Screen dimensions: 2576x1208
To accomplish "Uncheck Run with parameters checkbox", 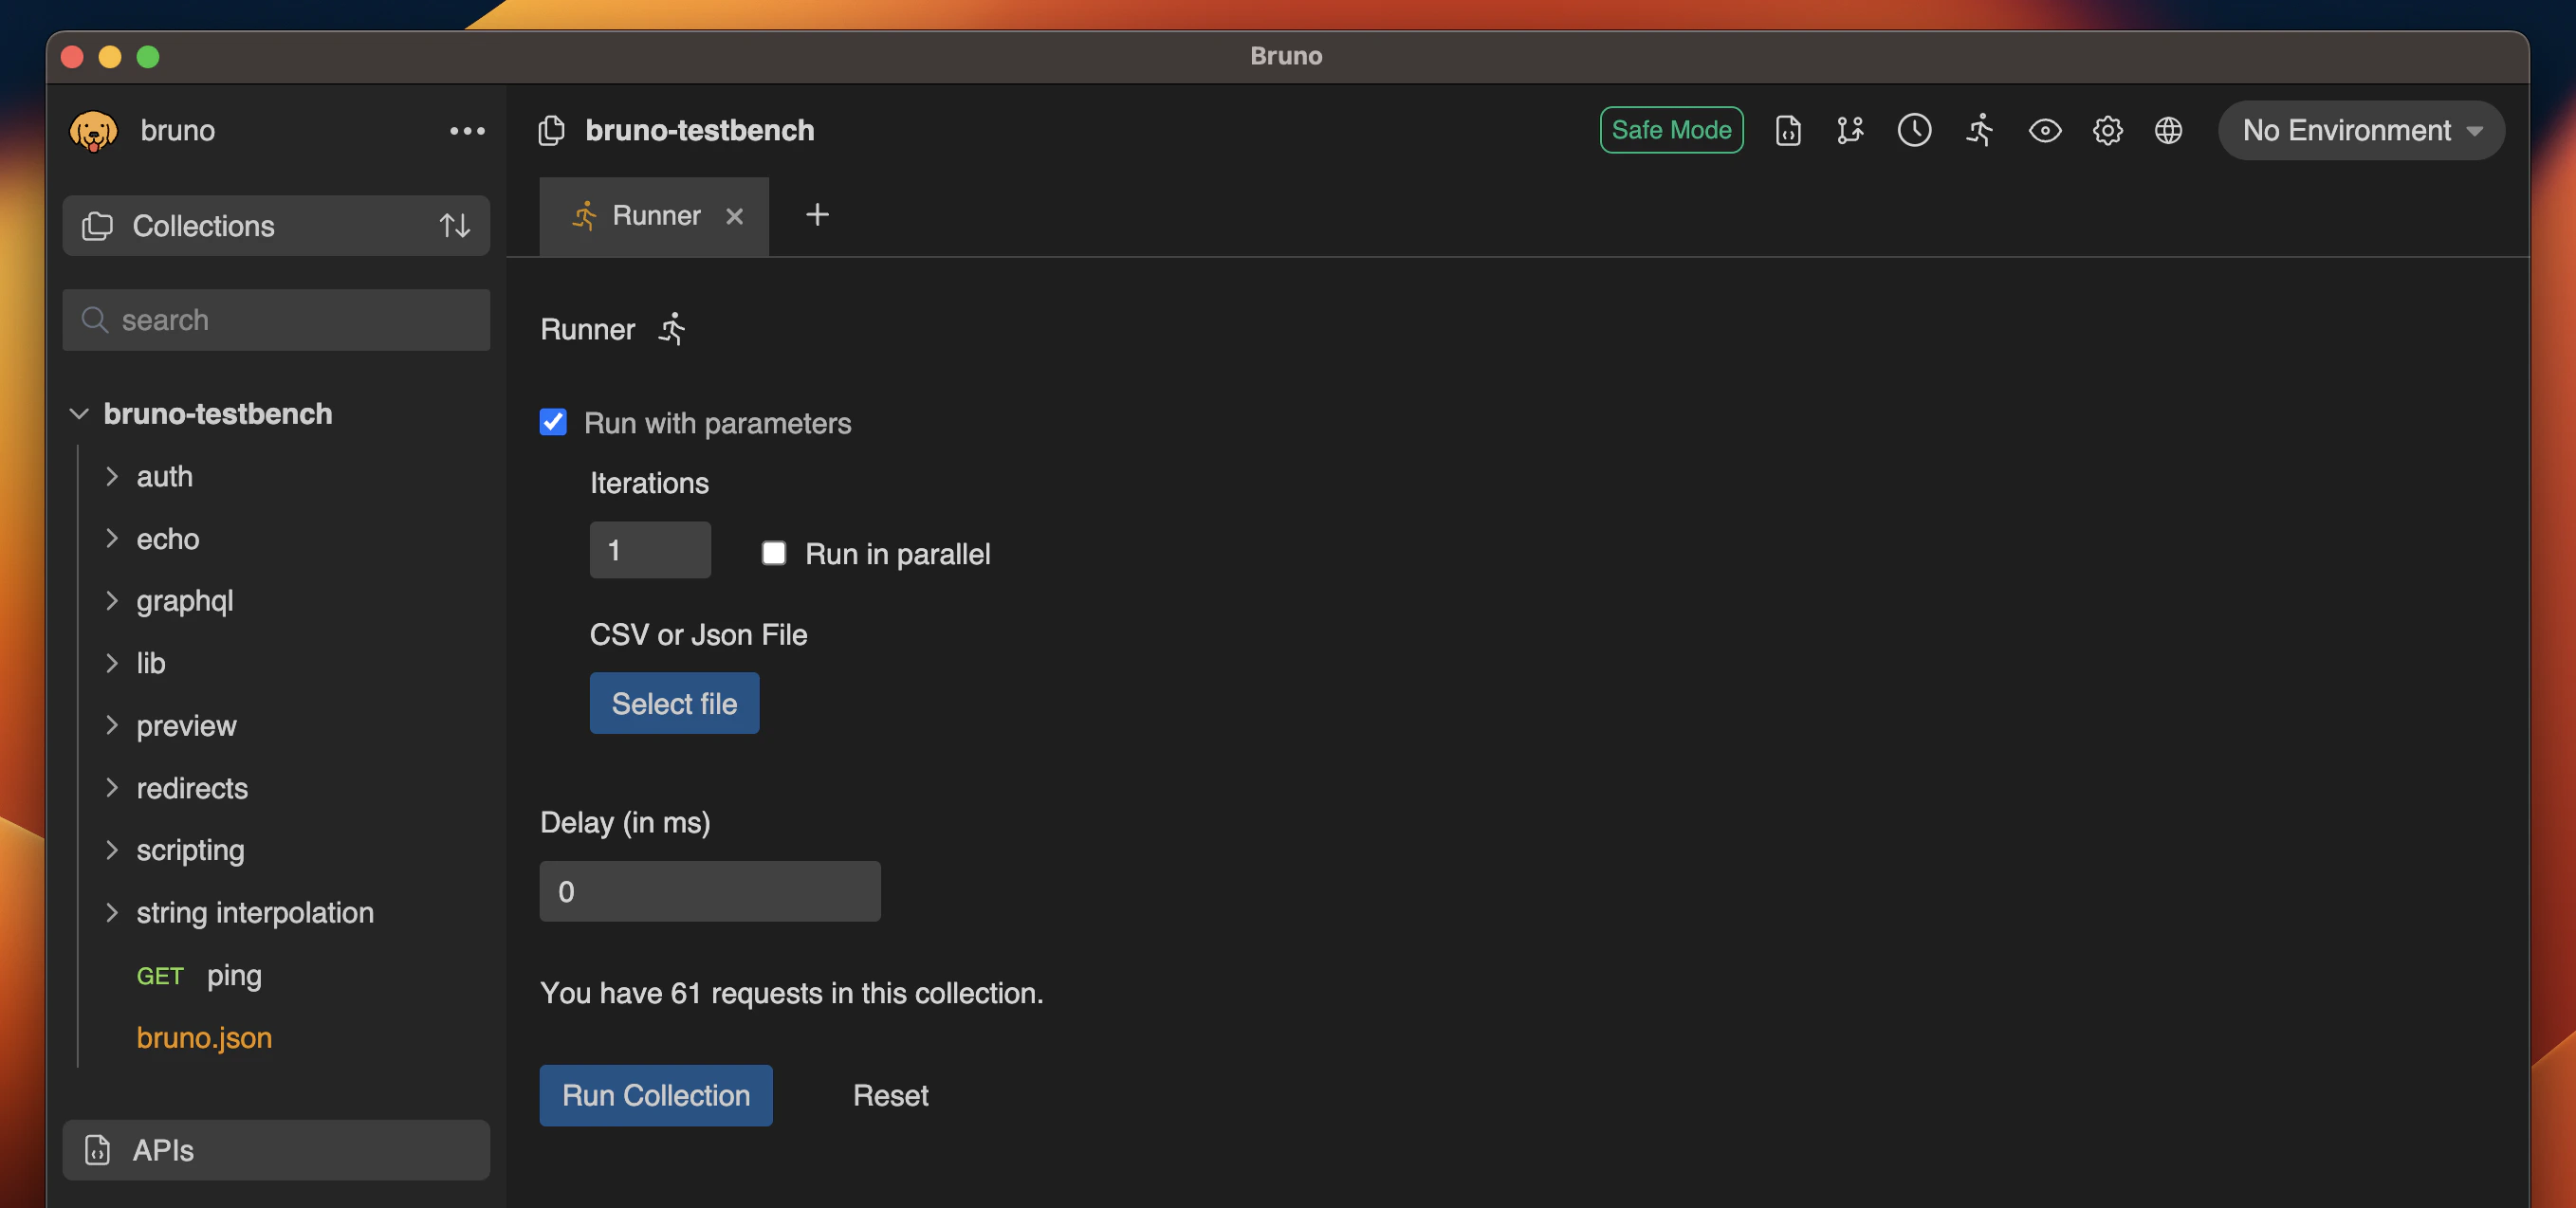I will click(x=553, y=422).
